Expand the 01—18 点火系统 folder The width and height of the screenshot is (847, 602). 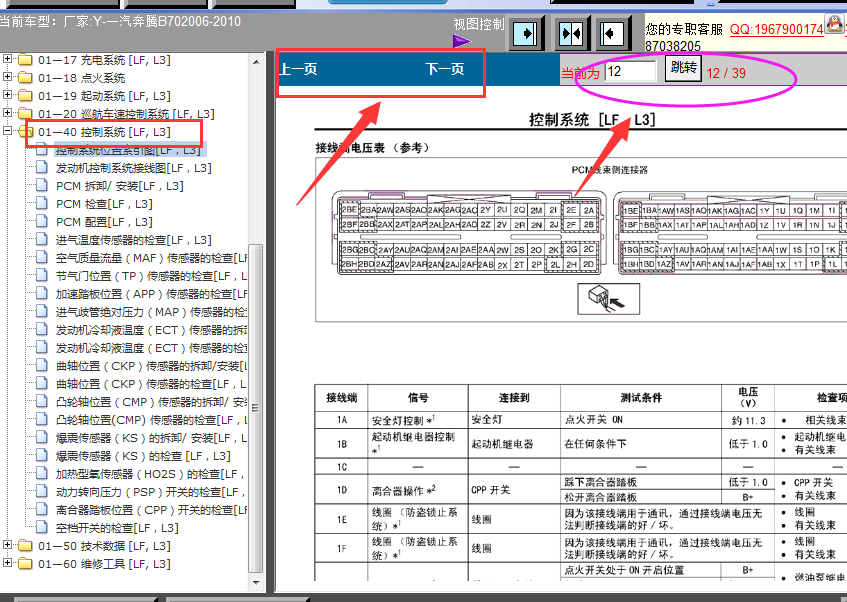[7, 77]
